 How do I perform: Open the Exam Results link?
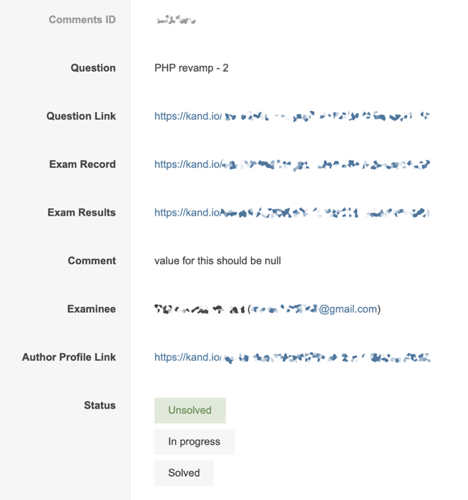292,213
